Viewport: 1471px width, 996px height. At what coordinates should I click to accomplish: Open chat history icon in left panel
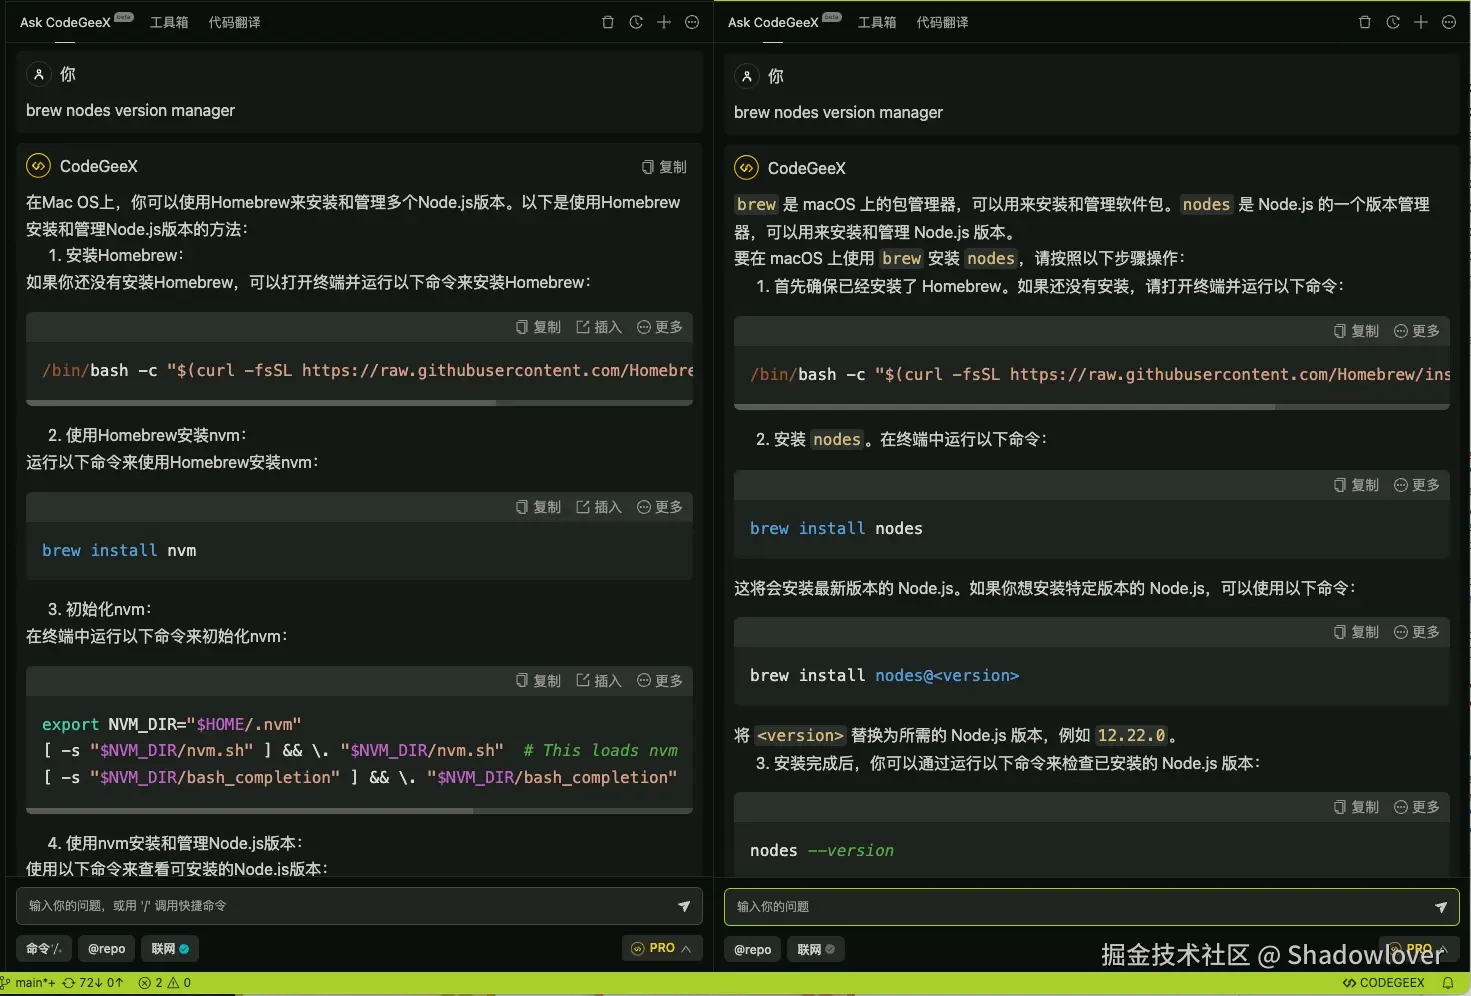tap(636, 22)
